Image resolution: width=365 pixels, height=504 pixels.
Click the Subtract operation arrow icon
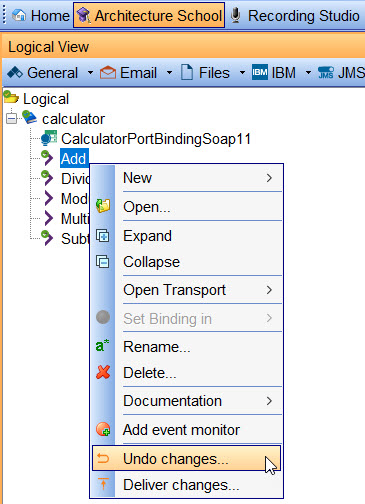click(x=47, y=238)
